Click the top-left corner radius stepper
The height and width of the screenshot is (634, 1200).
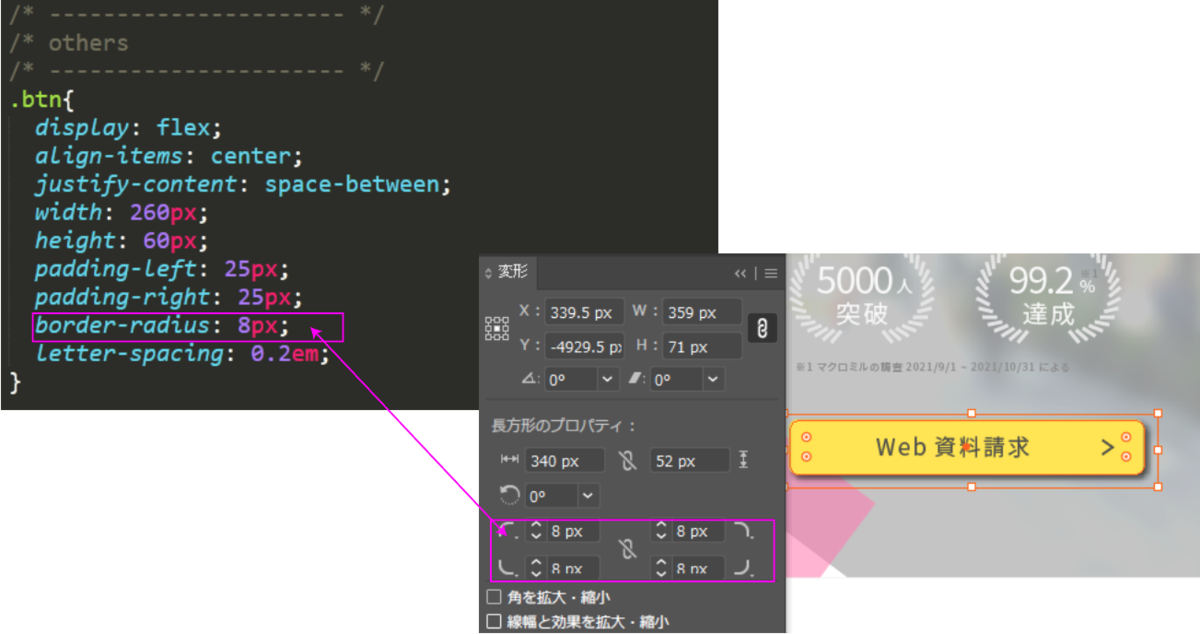pos(536,531)
